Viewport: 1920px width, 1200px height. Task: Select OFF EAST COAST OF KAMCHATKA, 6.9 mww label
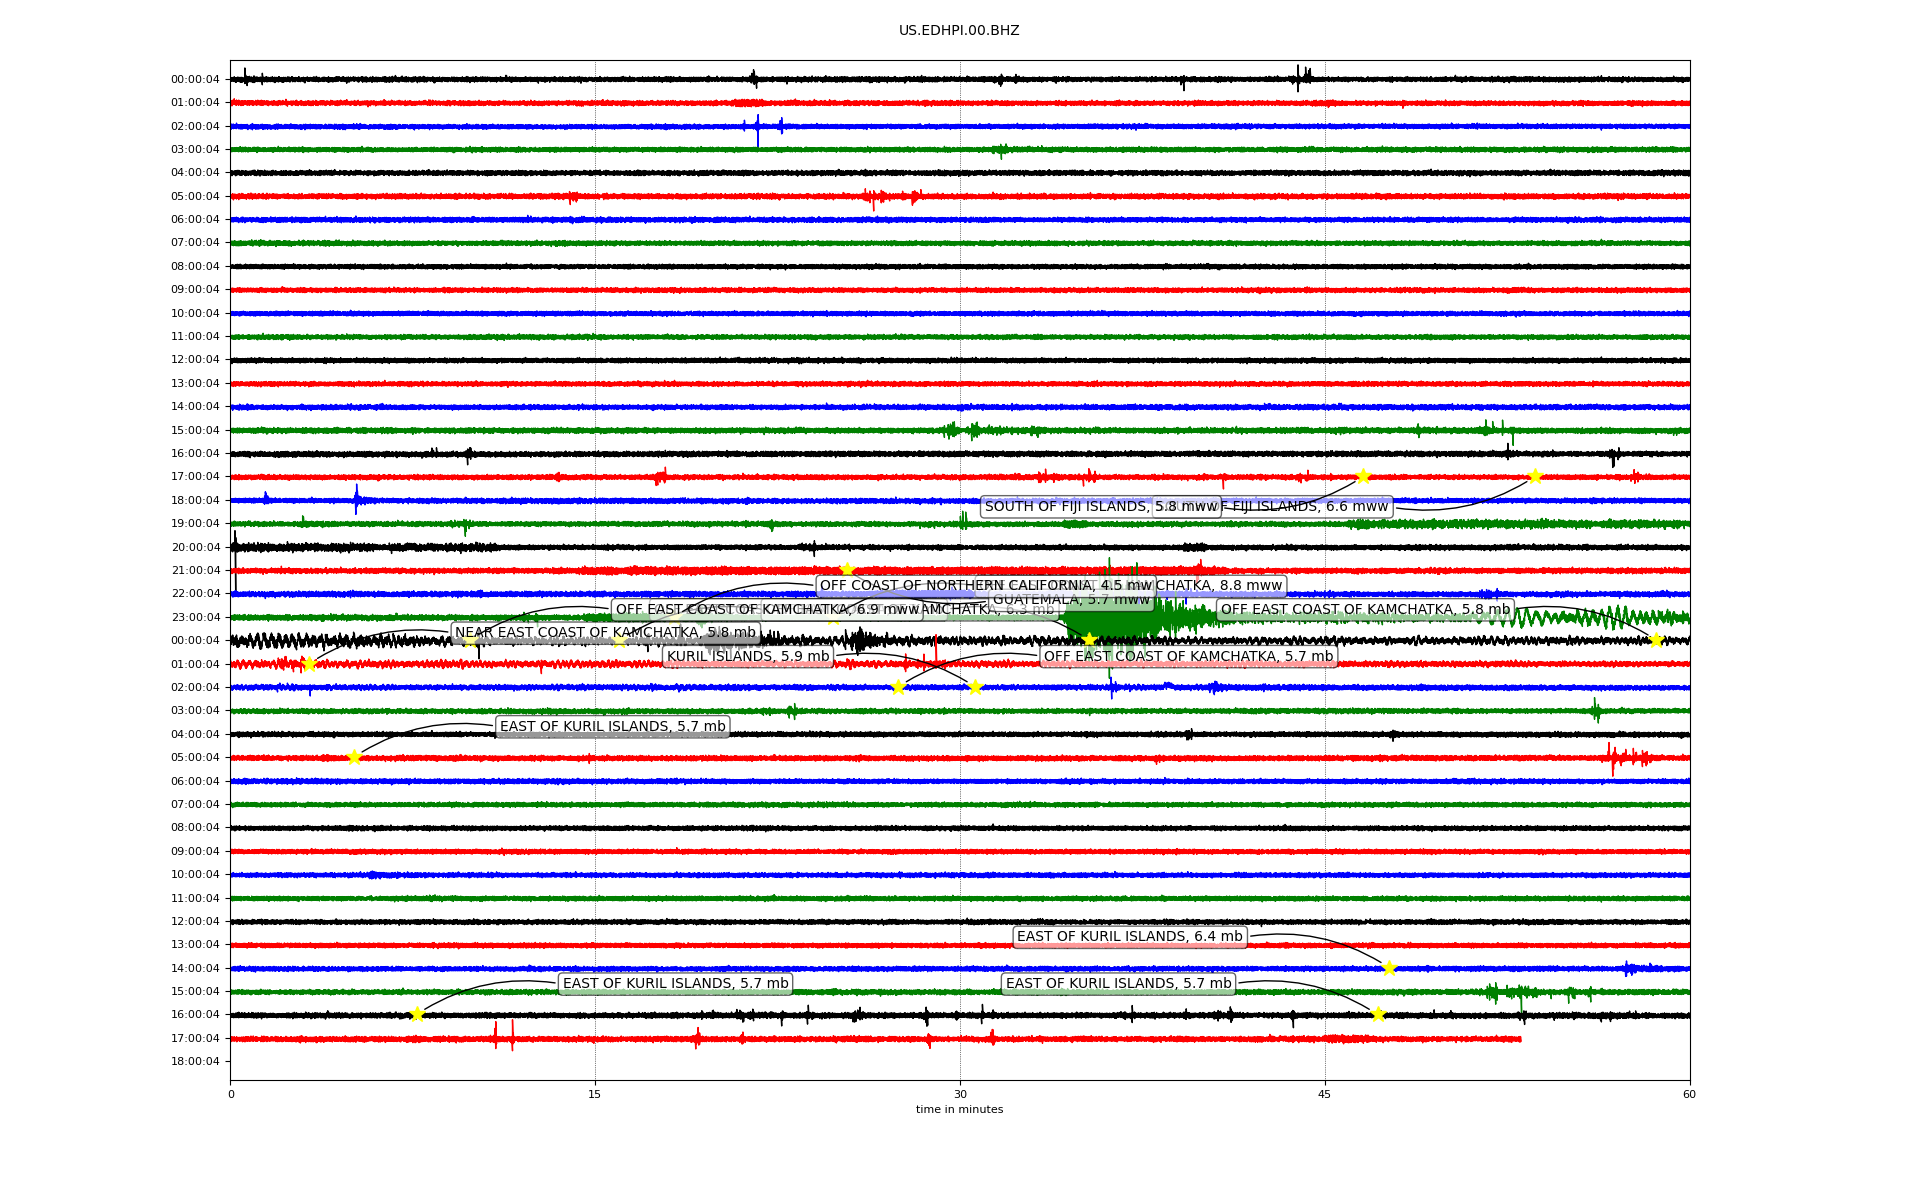coord(767,610)
